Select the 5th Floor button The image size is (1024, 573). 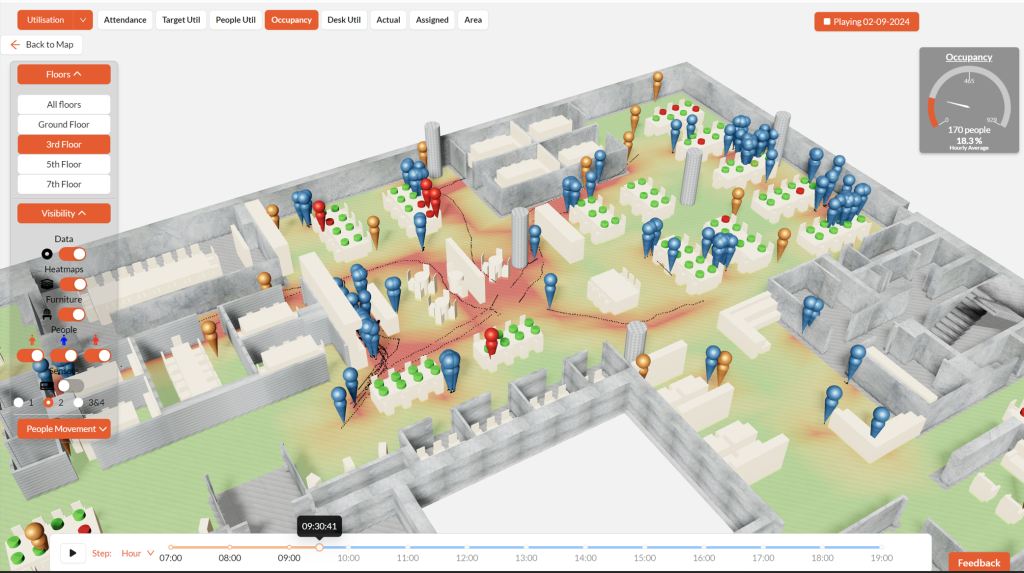pyautogui.click(x=64, y=164)
